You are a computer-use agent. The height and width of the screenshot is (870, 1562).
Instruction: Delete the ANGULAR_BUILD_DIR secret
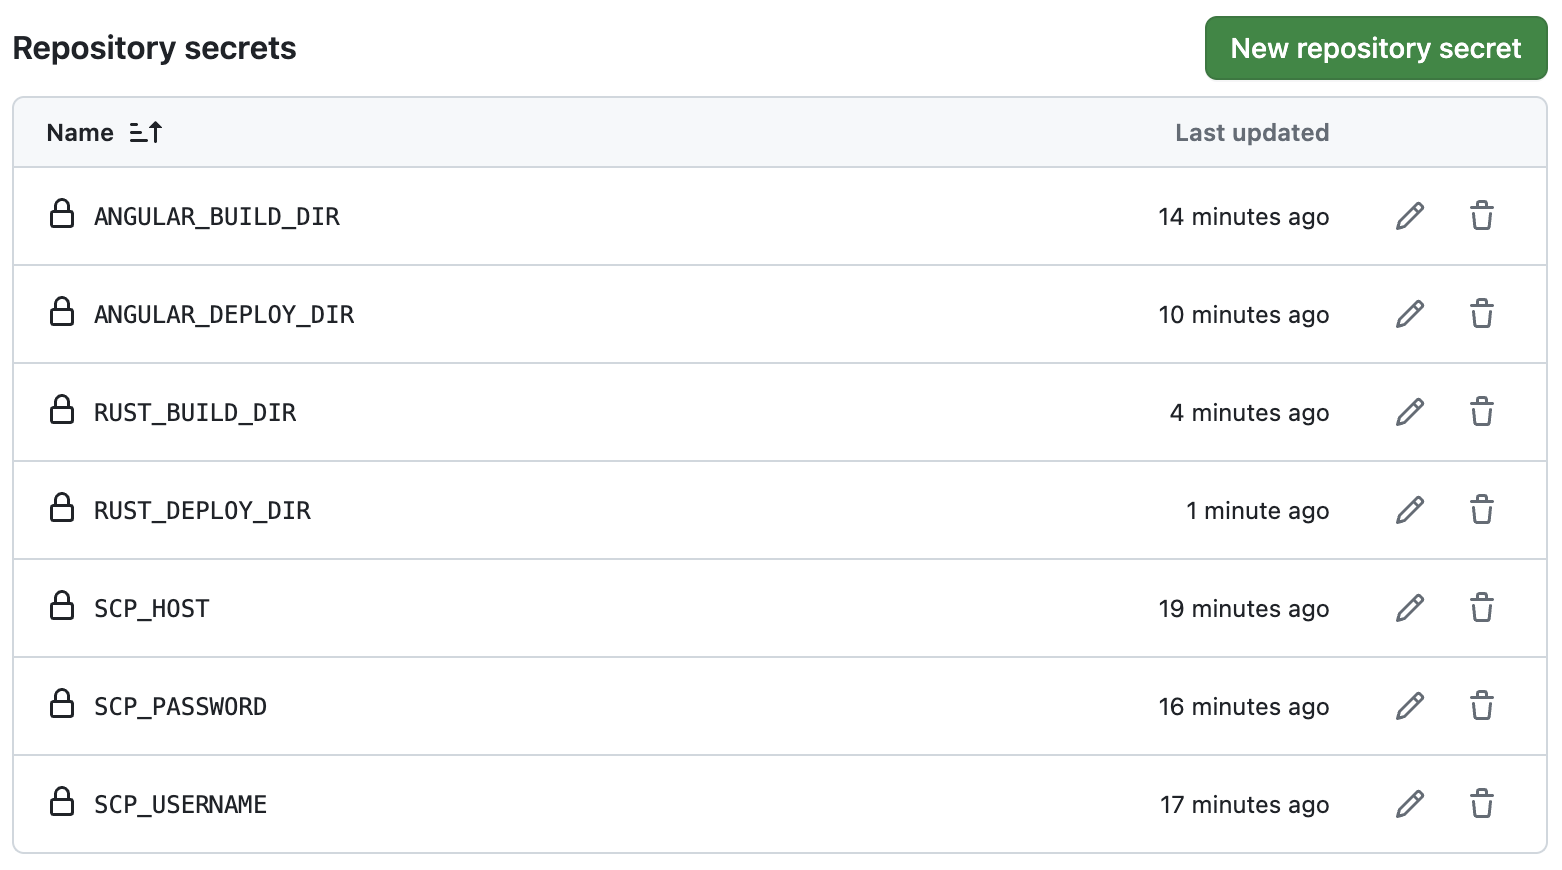[x=1481, y=216]
